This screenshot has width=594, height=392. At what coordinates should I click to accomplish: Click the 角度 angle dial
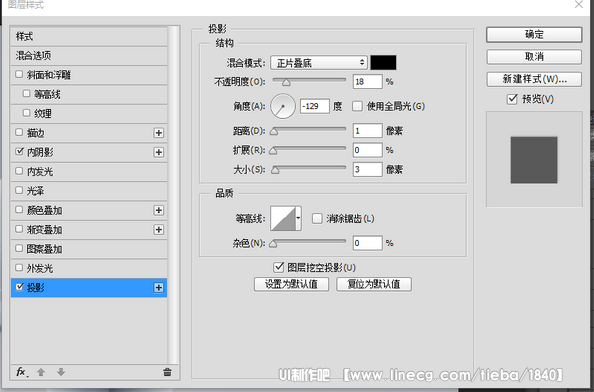click(283, 106)
